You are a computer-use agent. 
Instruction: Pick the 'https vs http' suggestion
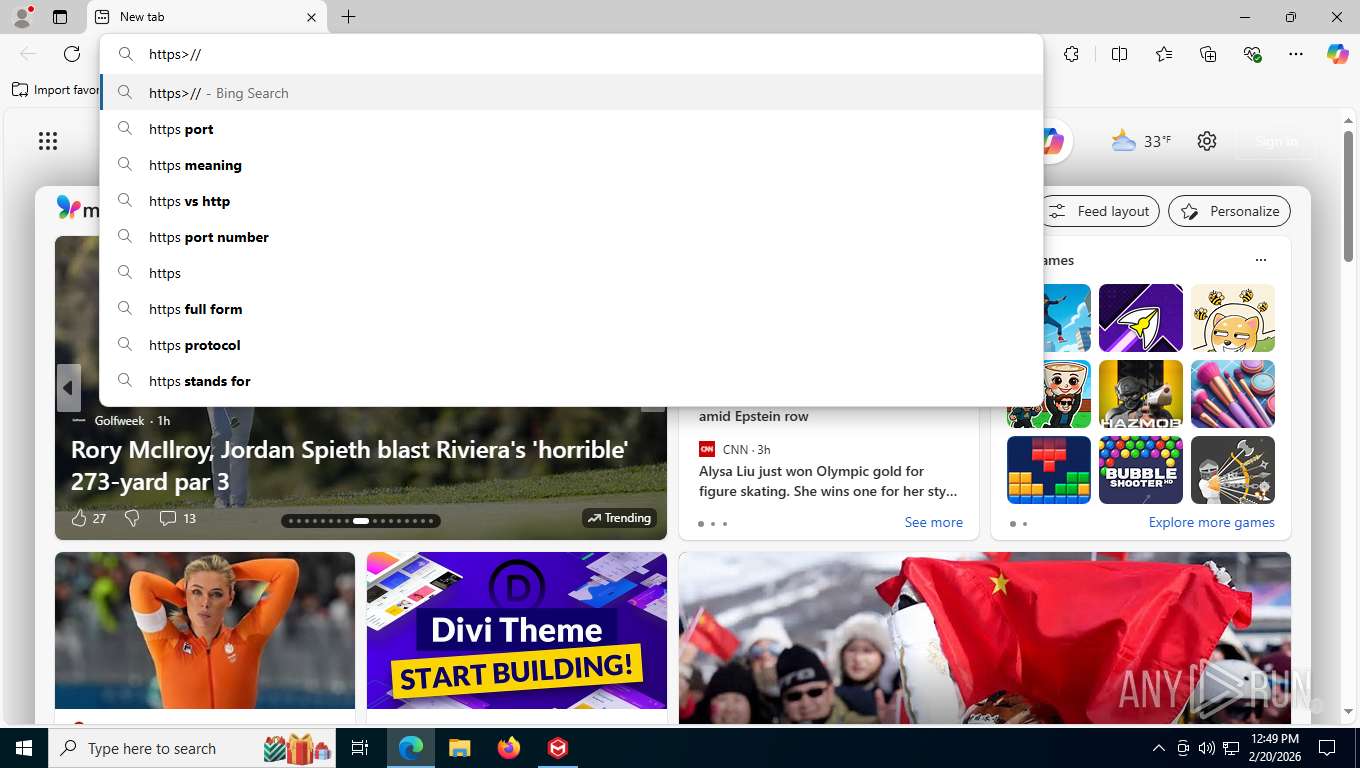[x=572, y=201]
